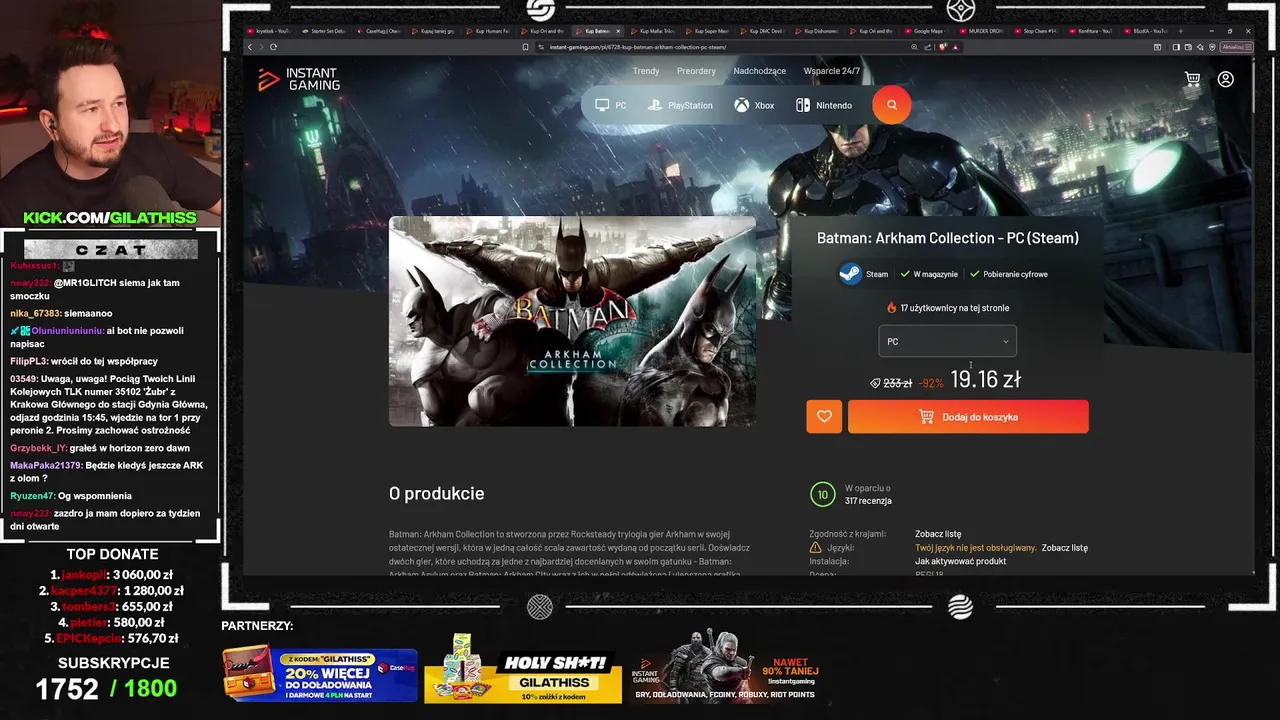
Task: Switch to the Kup Super Meat tab
Action: (x=707, y=31)
